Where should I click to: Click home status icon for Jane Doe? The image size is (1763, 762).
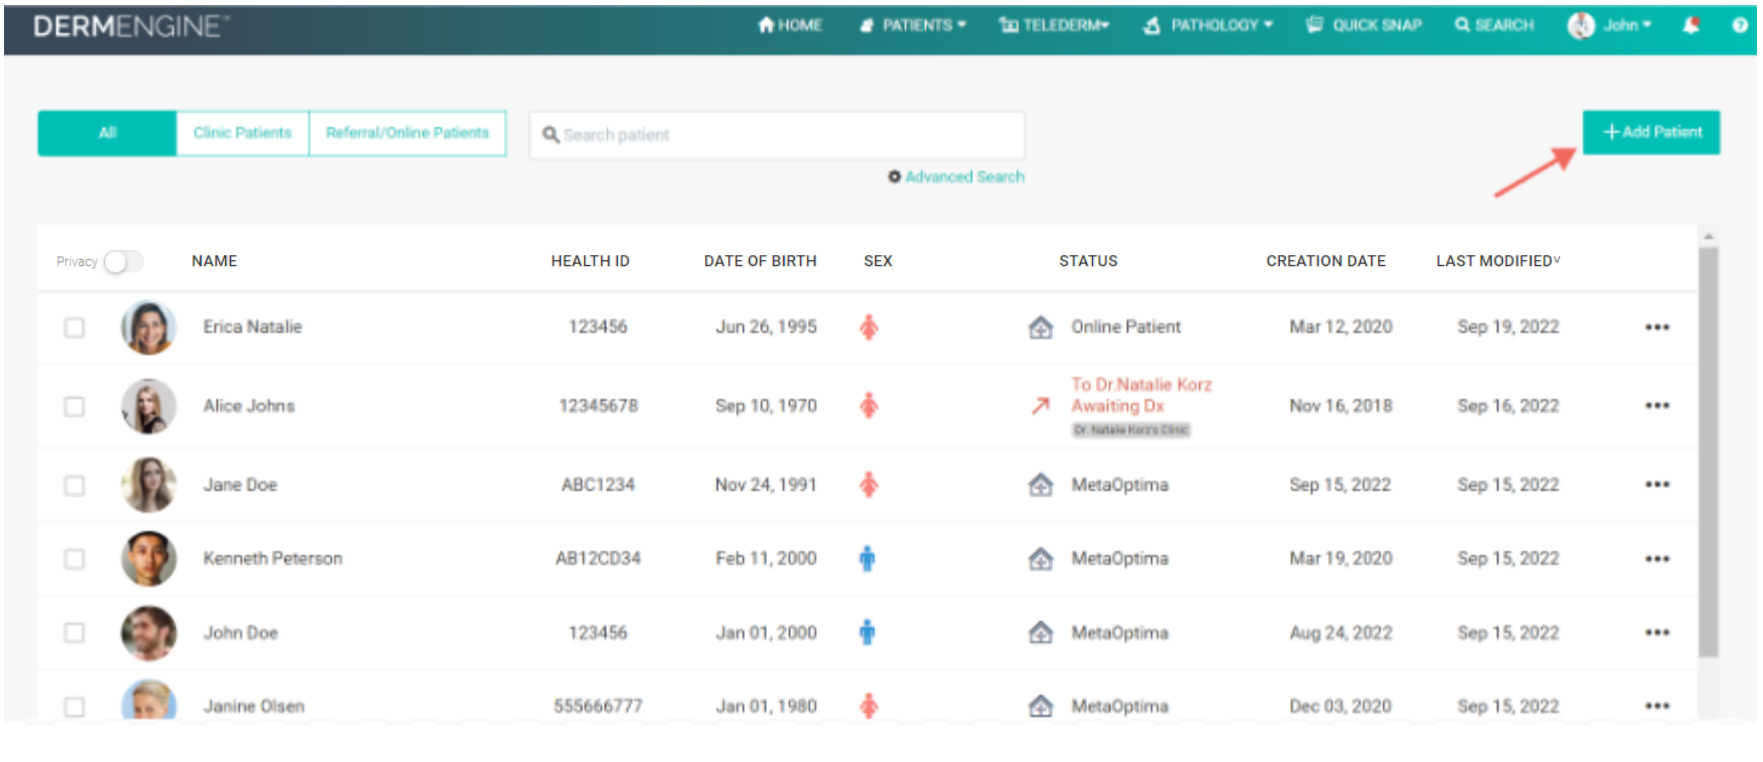click(1040, 485)
